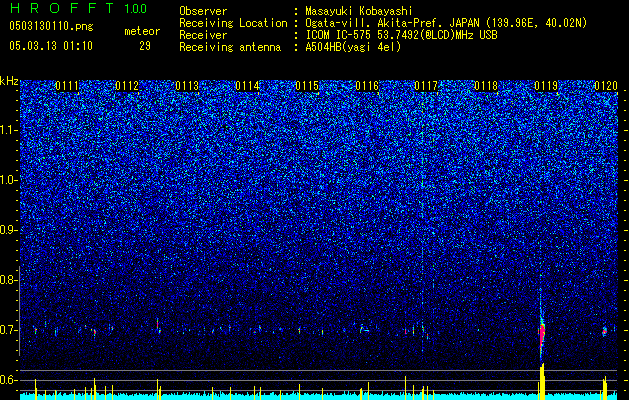The image size is (629, 400).
Task: Click the 0114 time marker
Action: 248,86
